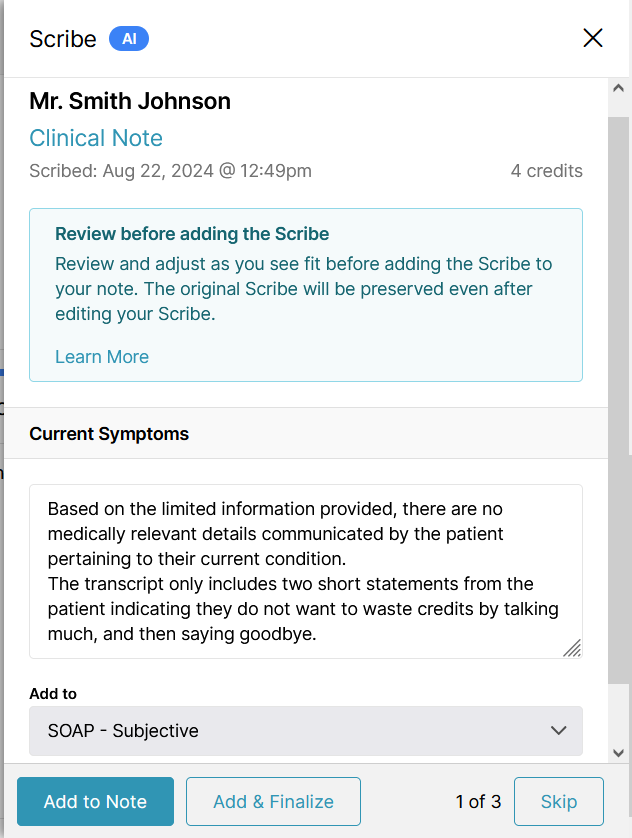Image resolution: width=632 pixels, height=838 pixels.
Task: Click the scrollbar down arrow
Action: coord(619,753)
